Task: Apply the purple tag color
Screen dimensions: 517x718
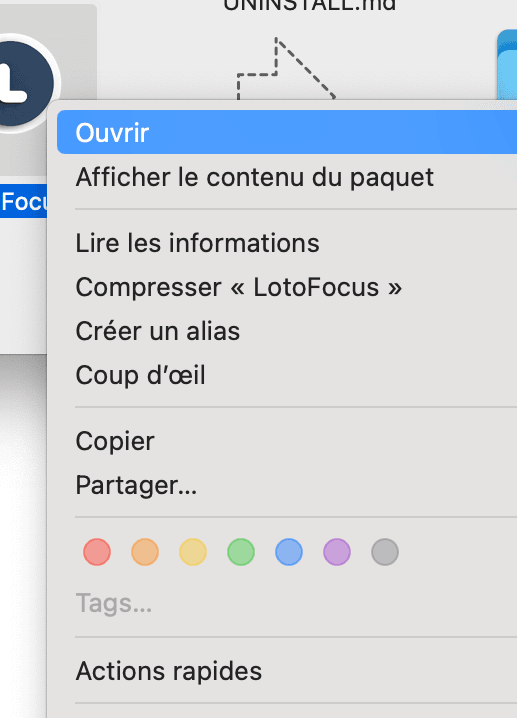Action: click(x=337, y=552)
